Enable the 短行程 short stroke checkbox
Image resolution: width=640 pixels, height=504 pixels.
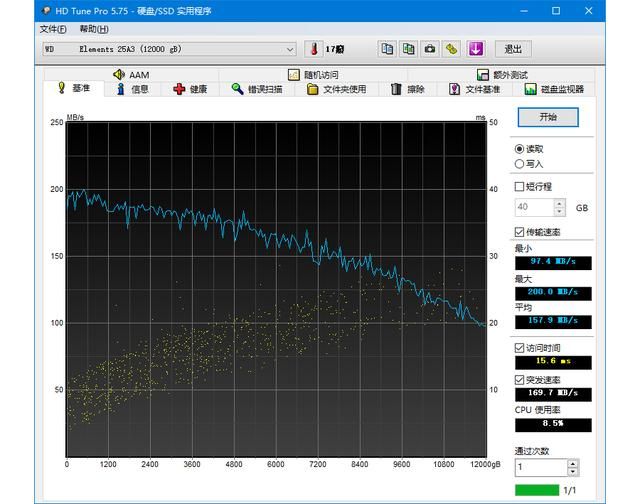click(519, 187)
